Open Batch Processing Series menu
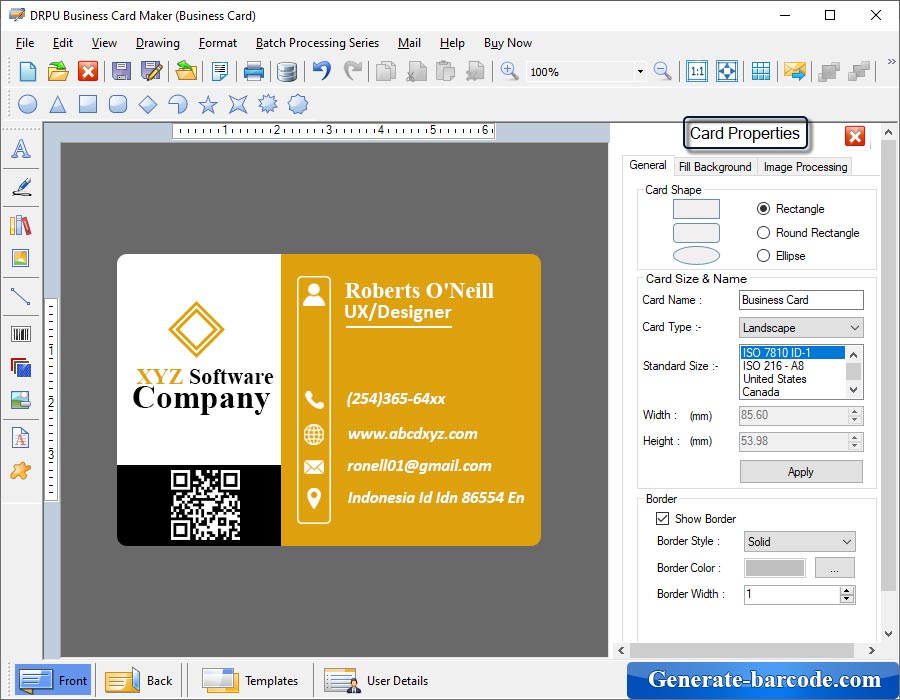Screen dimensions: 900x700 click(x=317, y=43)
